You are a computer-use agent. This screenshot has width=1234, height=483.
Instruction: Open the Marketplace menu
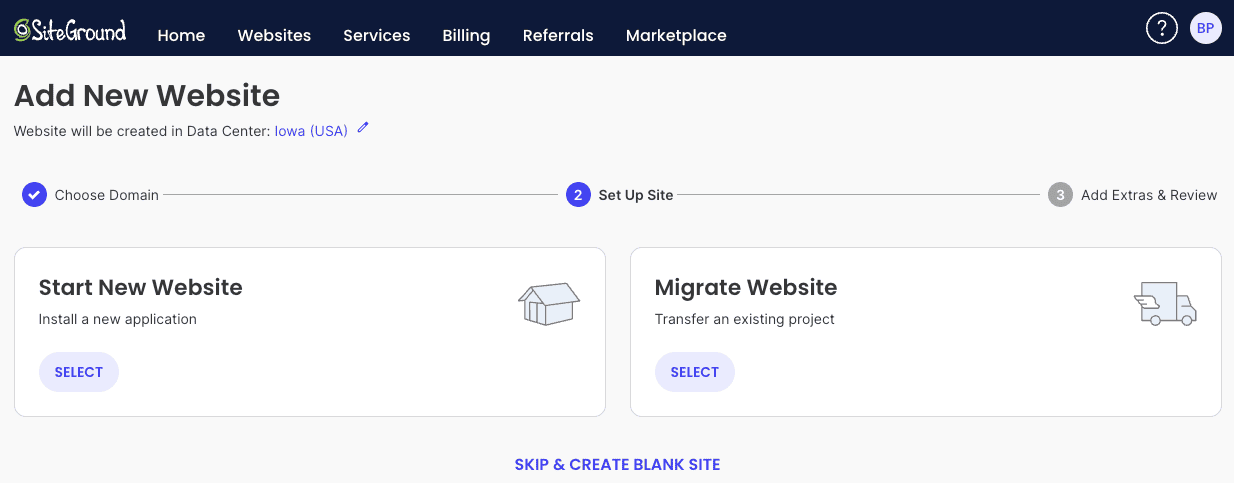(676, 35)
